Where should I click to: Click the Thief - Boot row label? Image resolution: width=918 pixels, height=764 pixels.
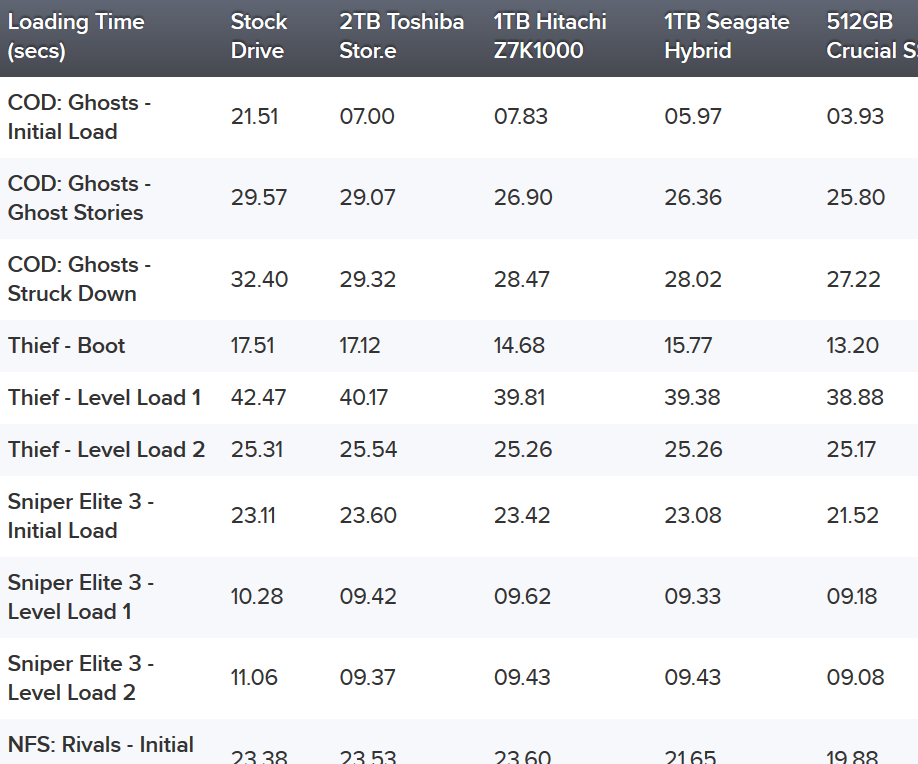[x=66, y=345]
